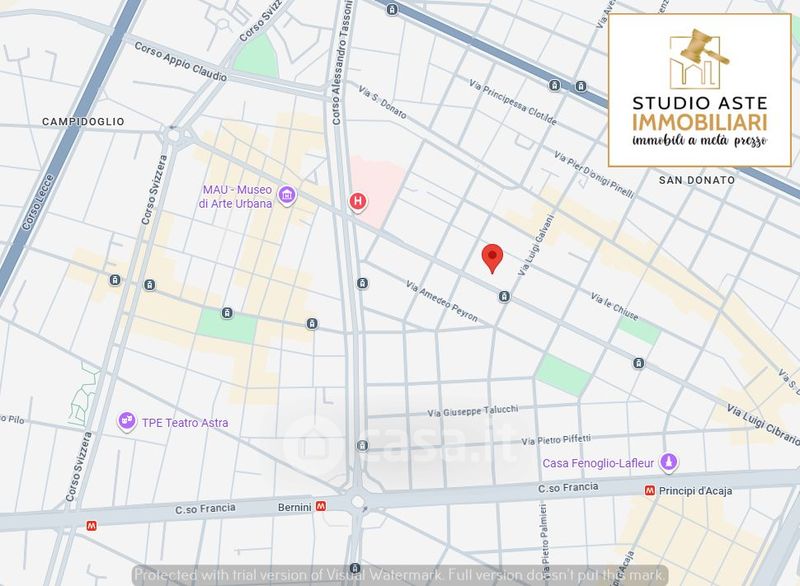Click the Bernini metro station icon

coord(320,507)
